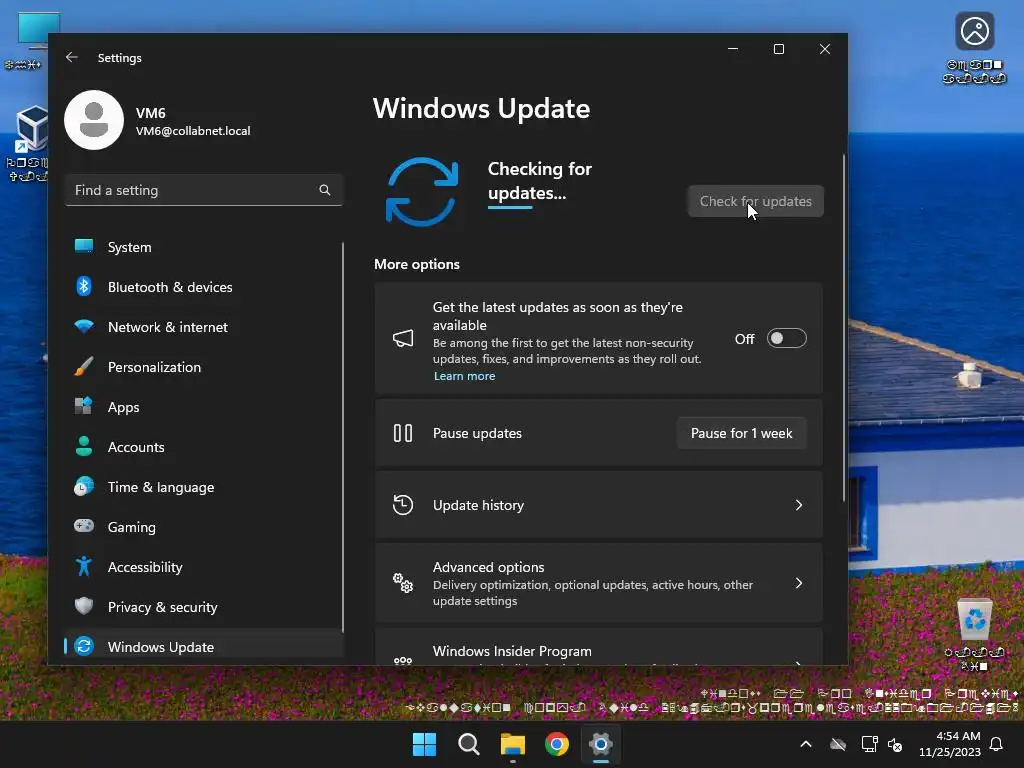
Task: Click the cloud sync tray icon
Action: point(838,744)
